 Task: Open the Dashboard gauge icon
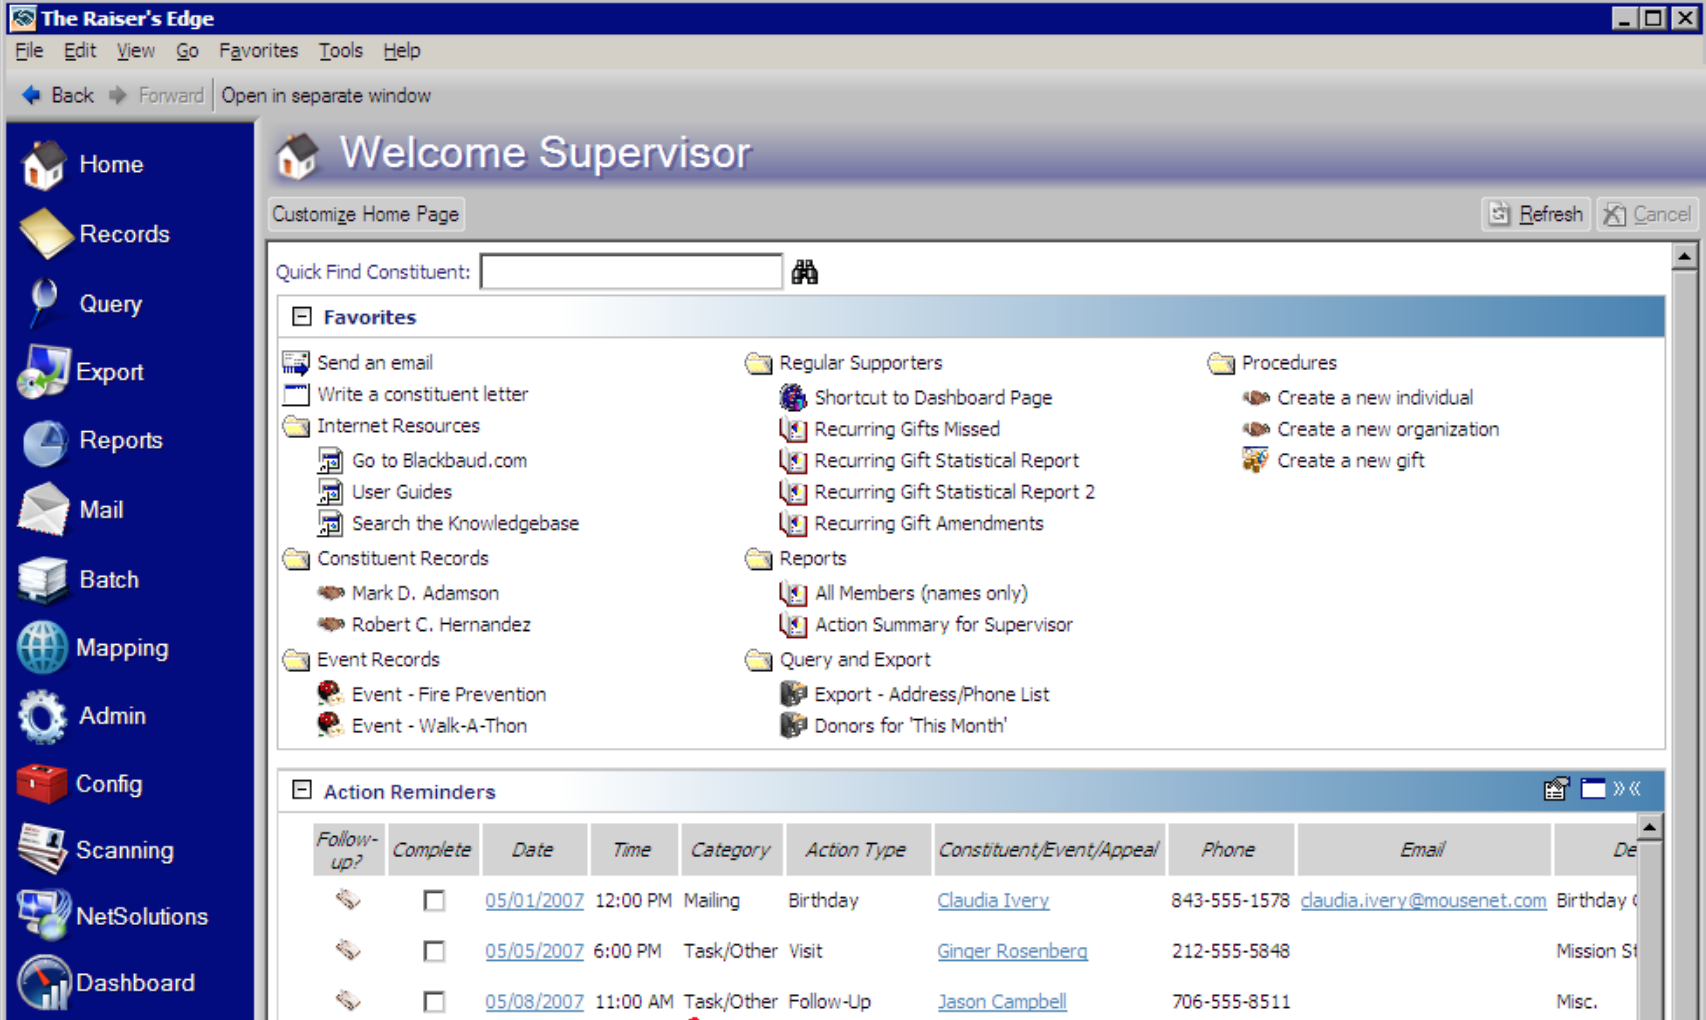click(44, 983)
